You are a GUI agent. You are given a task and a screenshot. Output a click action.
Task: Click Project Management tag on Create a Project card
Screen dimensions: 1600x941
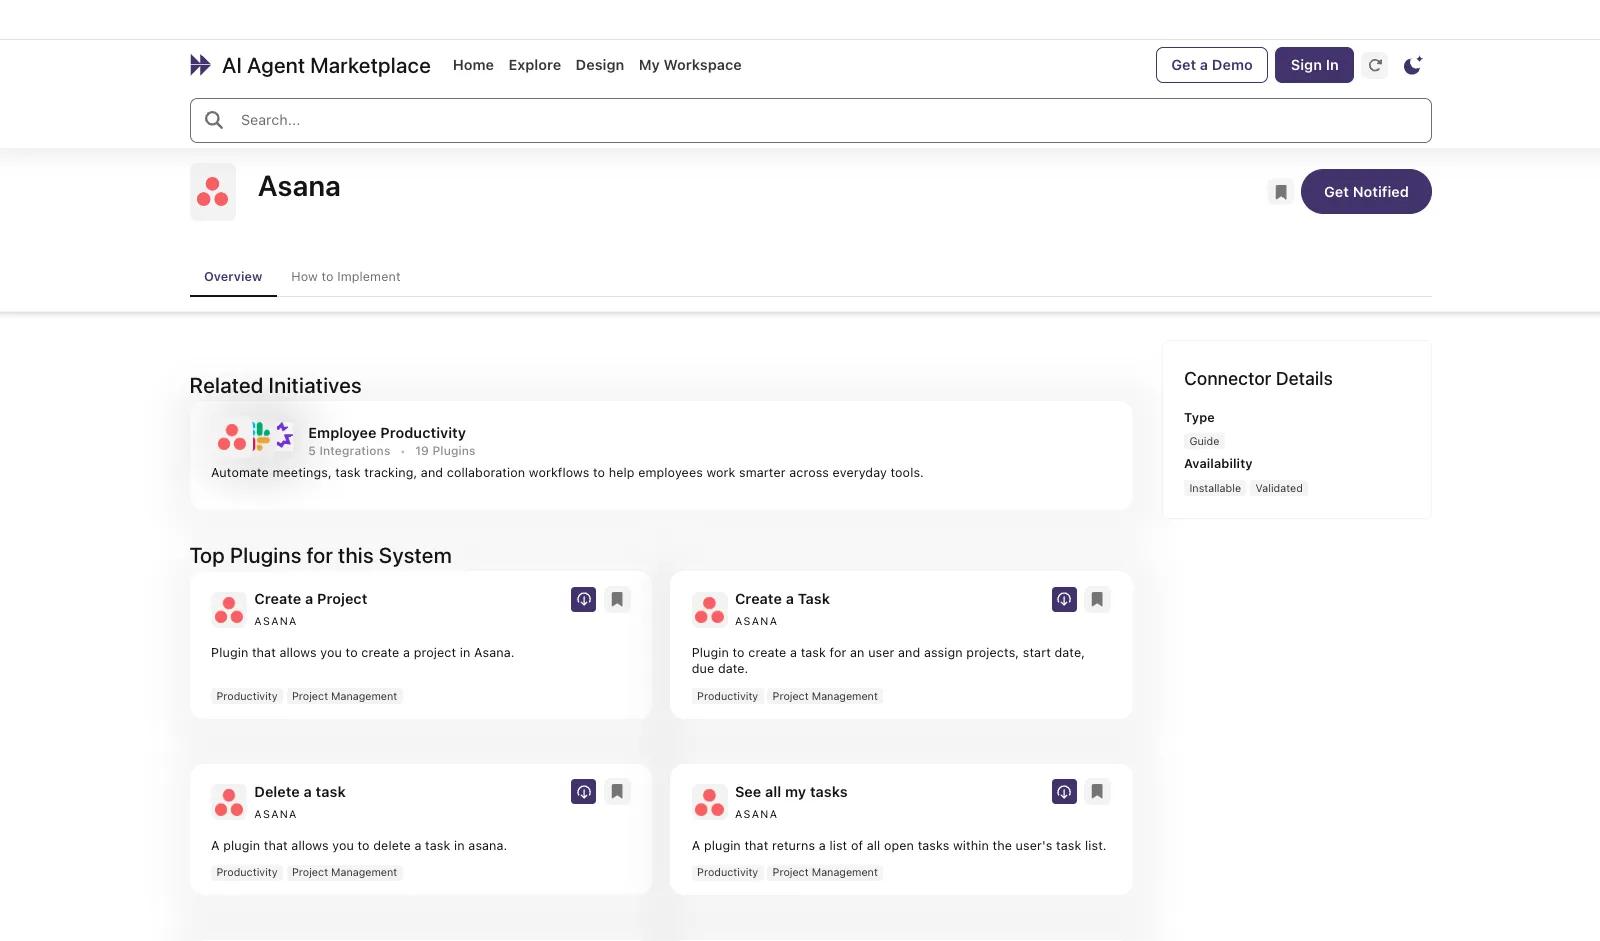(x=345, y=696)
